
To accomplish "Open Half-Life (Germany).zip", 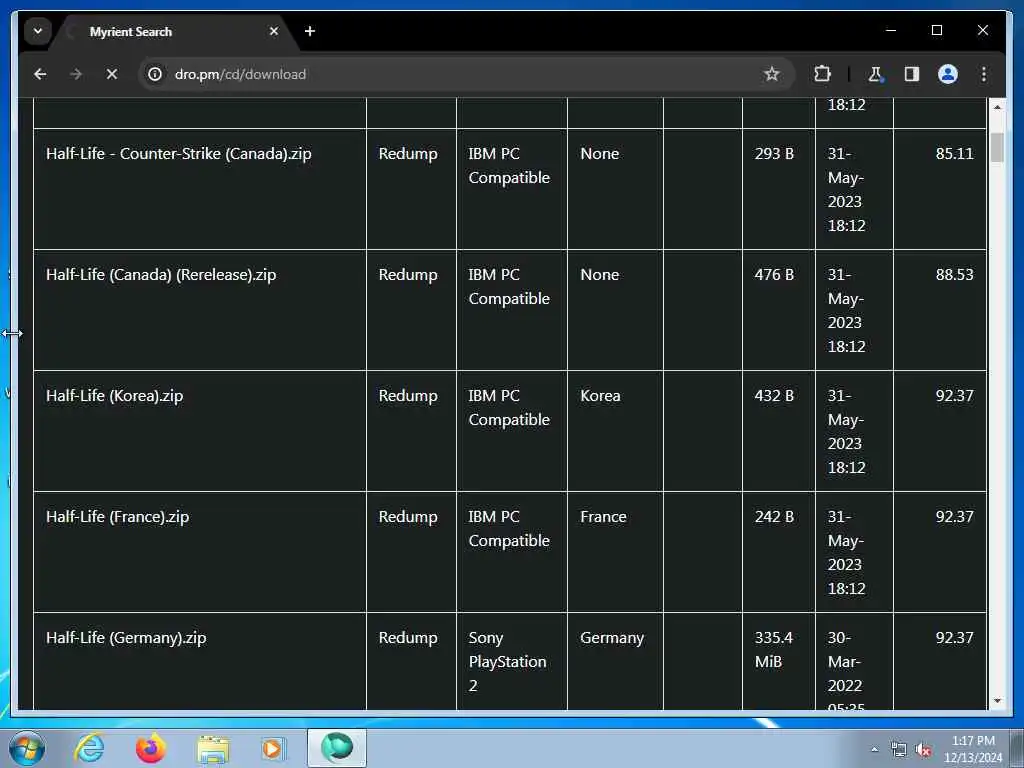I will click(x=126, y=637).
